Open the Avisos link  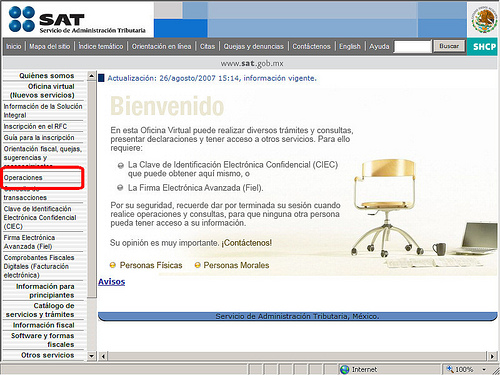pyautogui.click(x=111, y=282)
